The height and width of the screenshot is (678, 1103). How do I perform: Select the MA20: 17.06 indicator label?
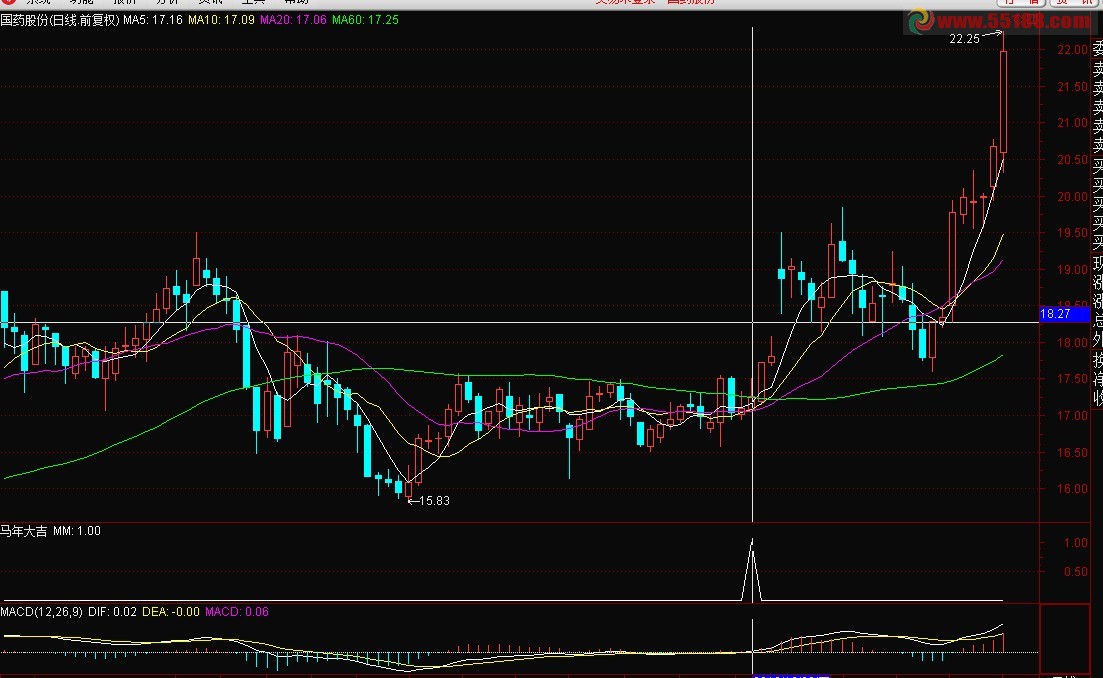[293, 20]
